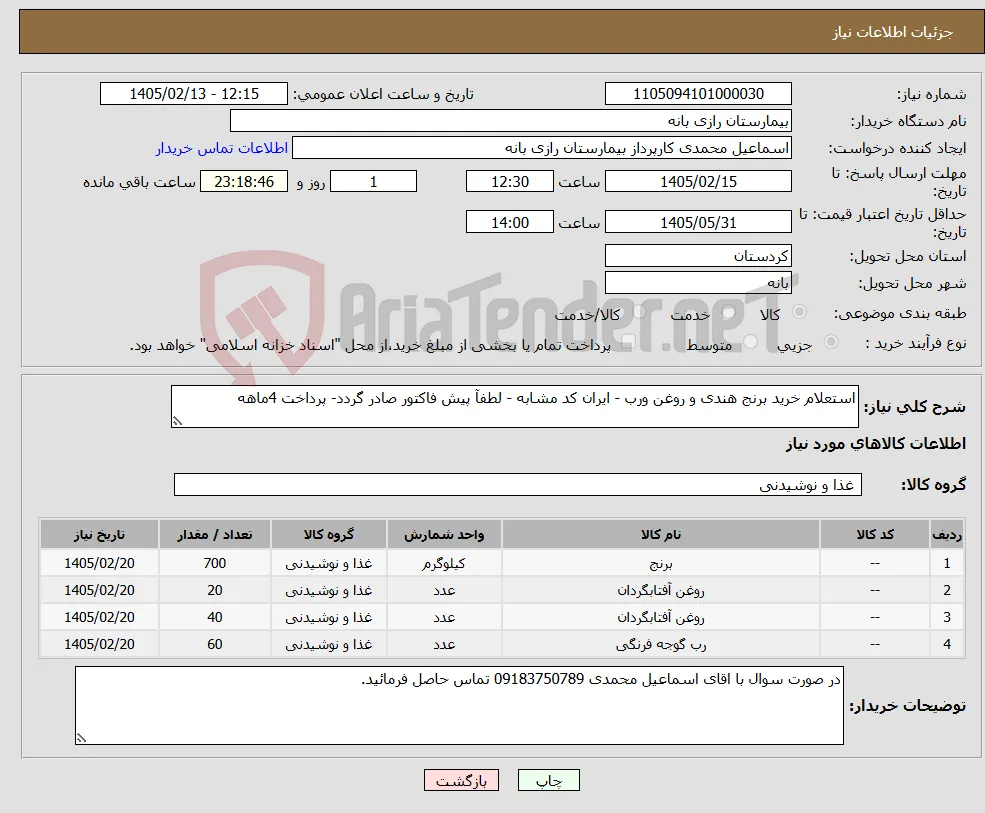This screenshot has height=813, width=985.
Task: Click the بازگشت (back) button
Action: [x=461, y=780]
